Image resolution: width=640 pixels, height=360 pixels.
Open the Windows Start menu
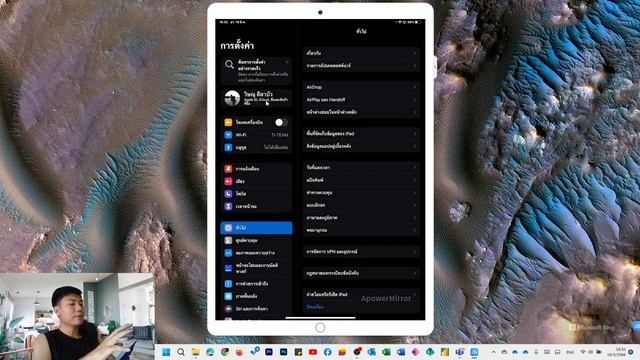click(x=166, y=352)
